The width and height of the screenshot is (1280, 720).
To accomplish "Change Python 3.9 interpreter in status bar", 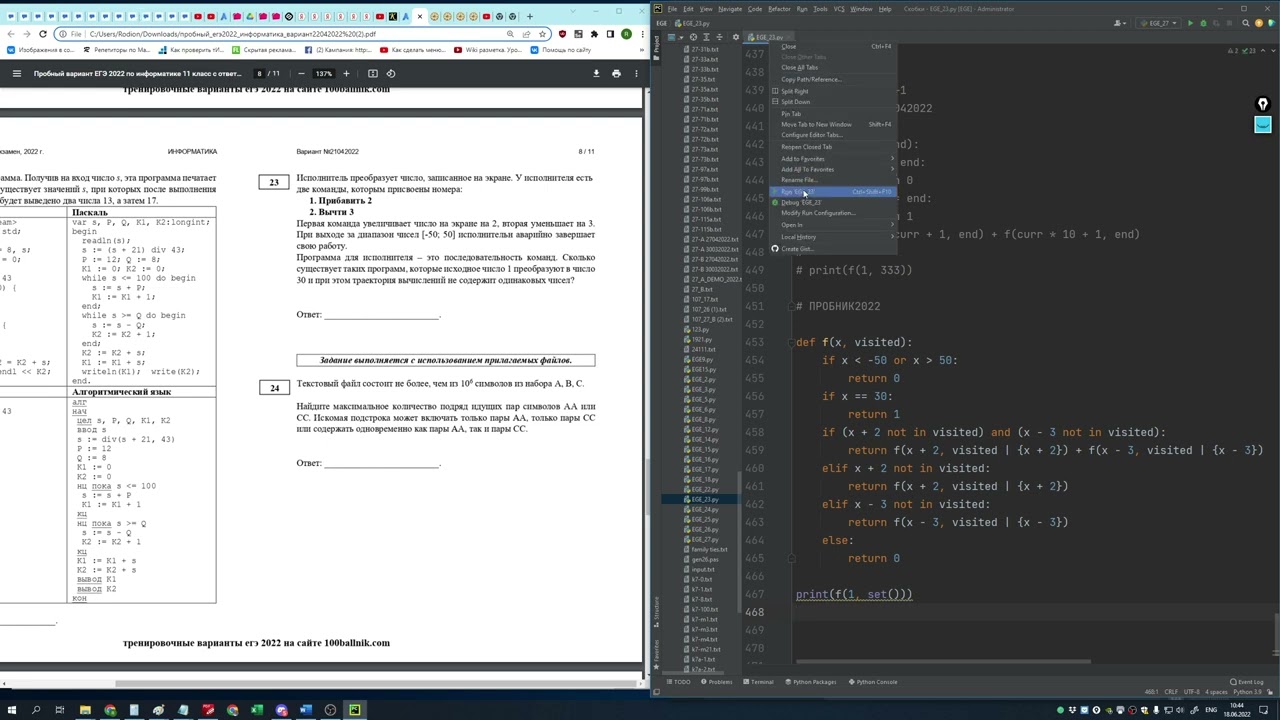I will (x=1247, y=692).
